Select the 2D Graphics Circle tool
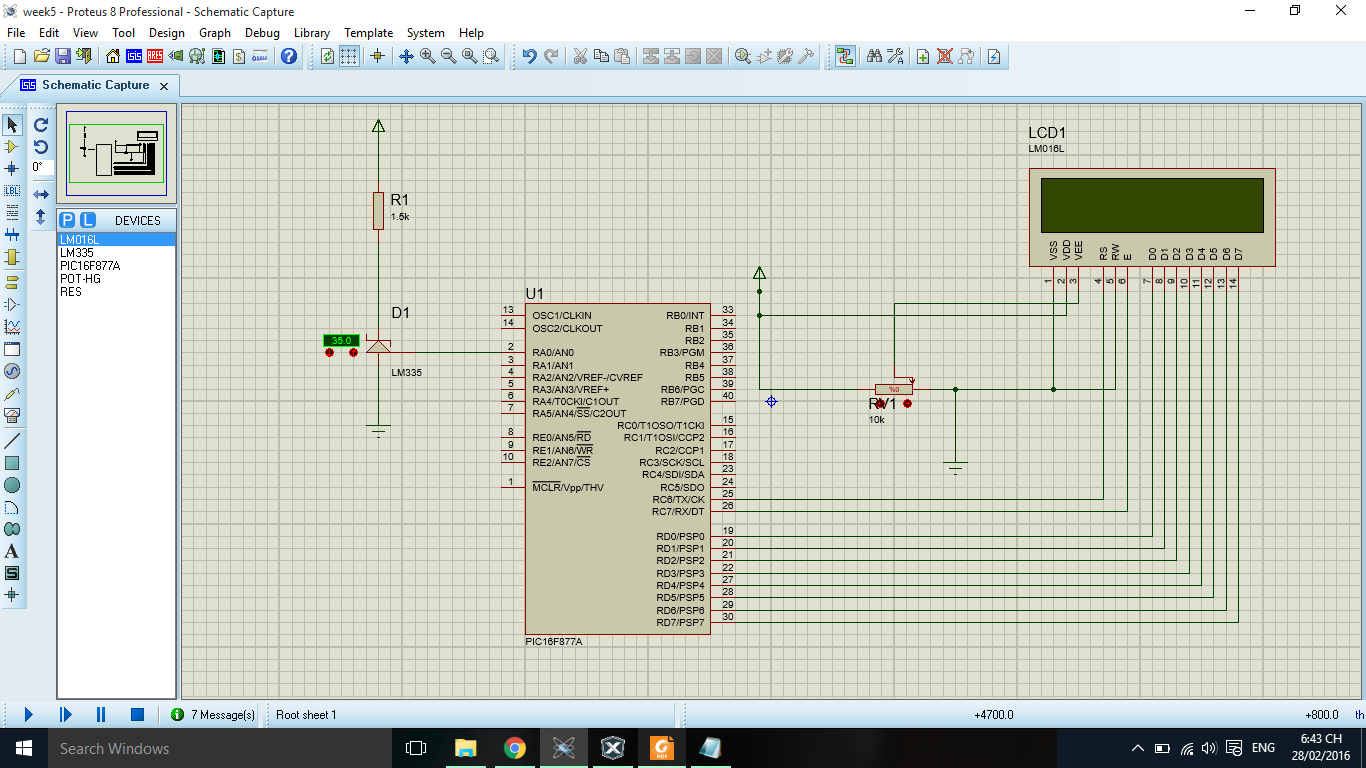 [12, 485]
